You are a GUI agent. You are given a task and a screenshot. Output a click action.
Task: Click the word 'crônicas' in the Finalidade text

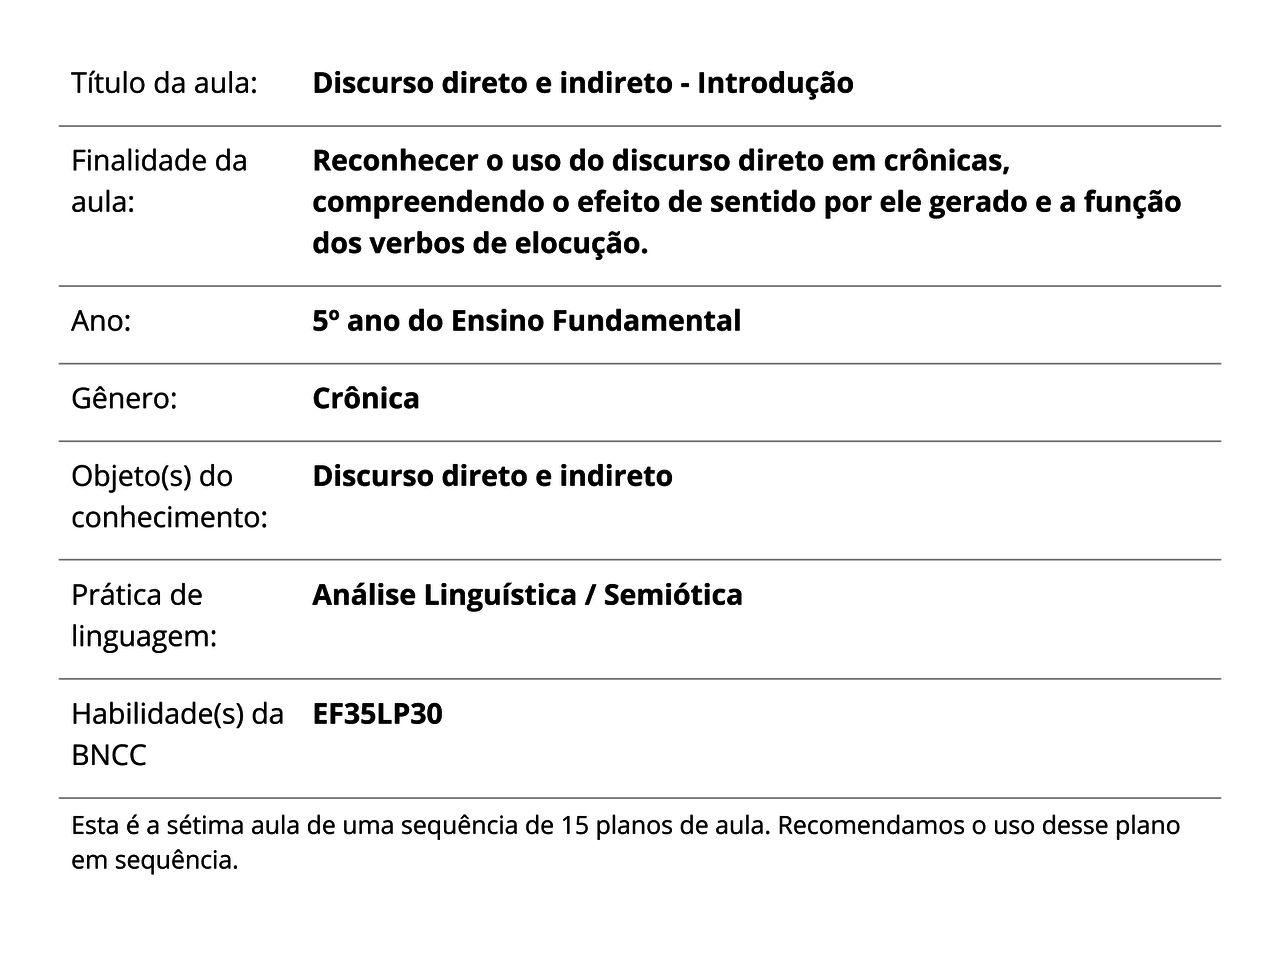tap(946, 160)
